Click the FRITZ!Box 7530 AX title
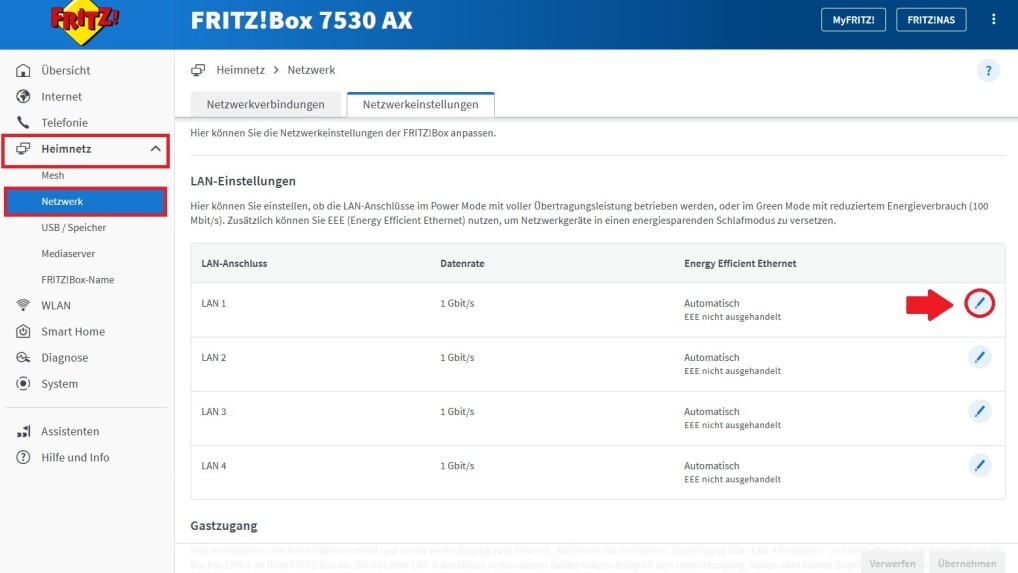Viewport: 1018px width, 573px height. tap(301, 20)
